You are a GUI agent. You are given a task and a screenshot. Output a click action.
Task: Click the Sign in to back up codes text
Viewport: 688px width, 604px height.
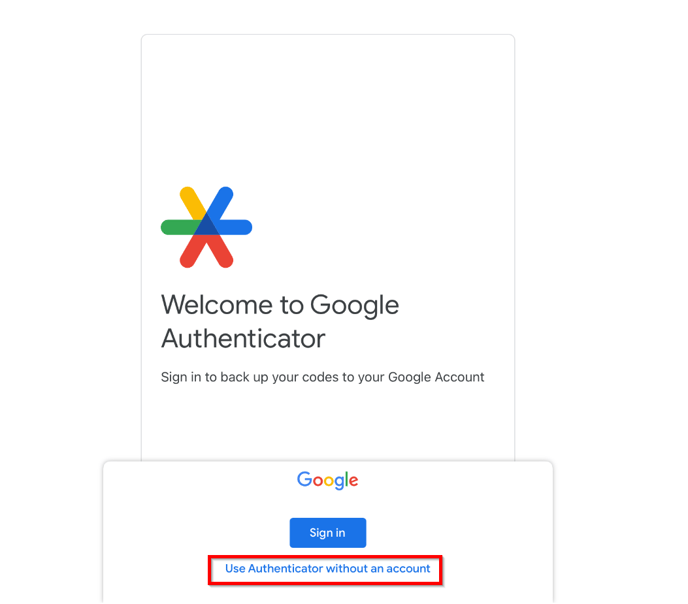322,377
